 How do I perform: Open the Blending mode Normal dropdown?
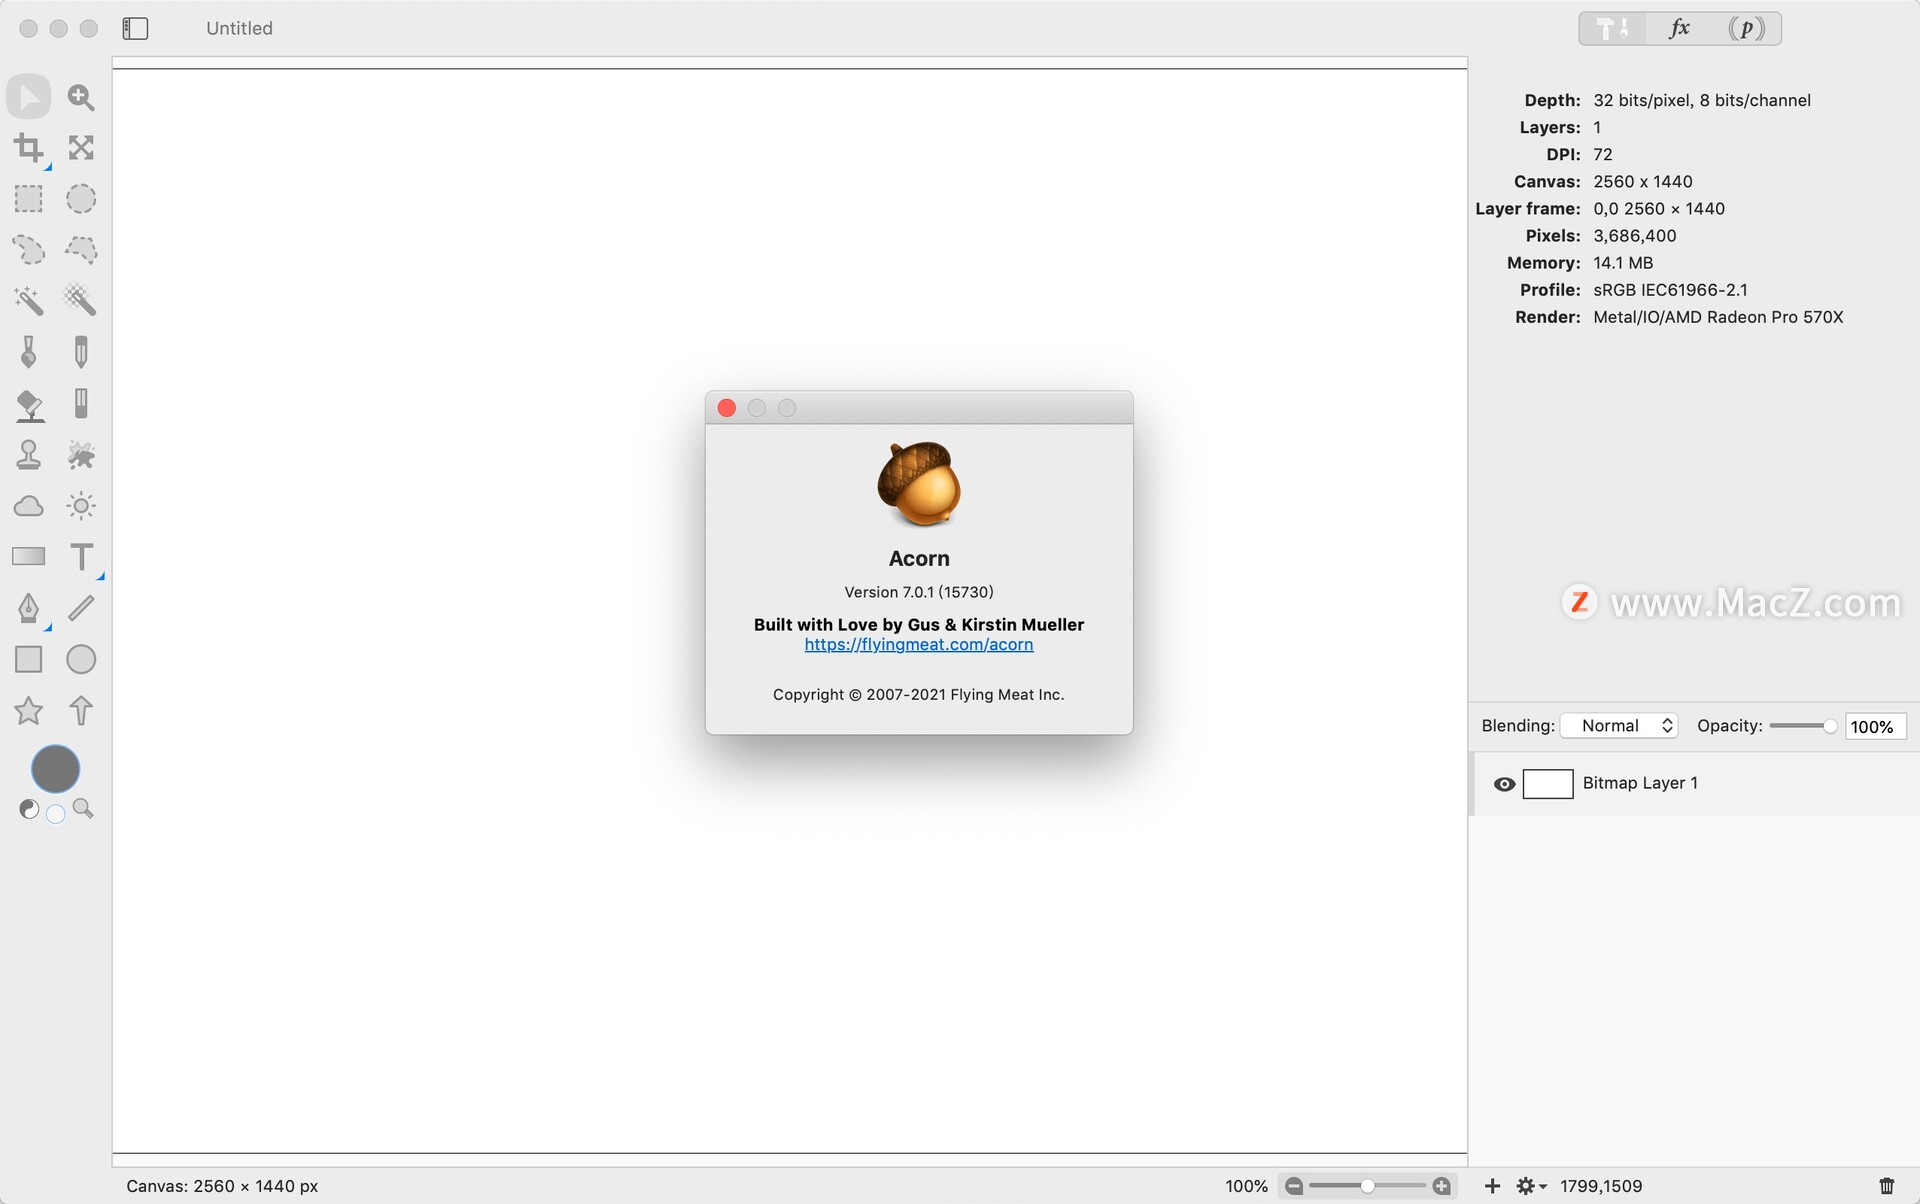point(1619,726)
